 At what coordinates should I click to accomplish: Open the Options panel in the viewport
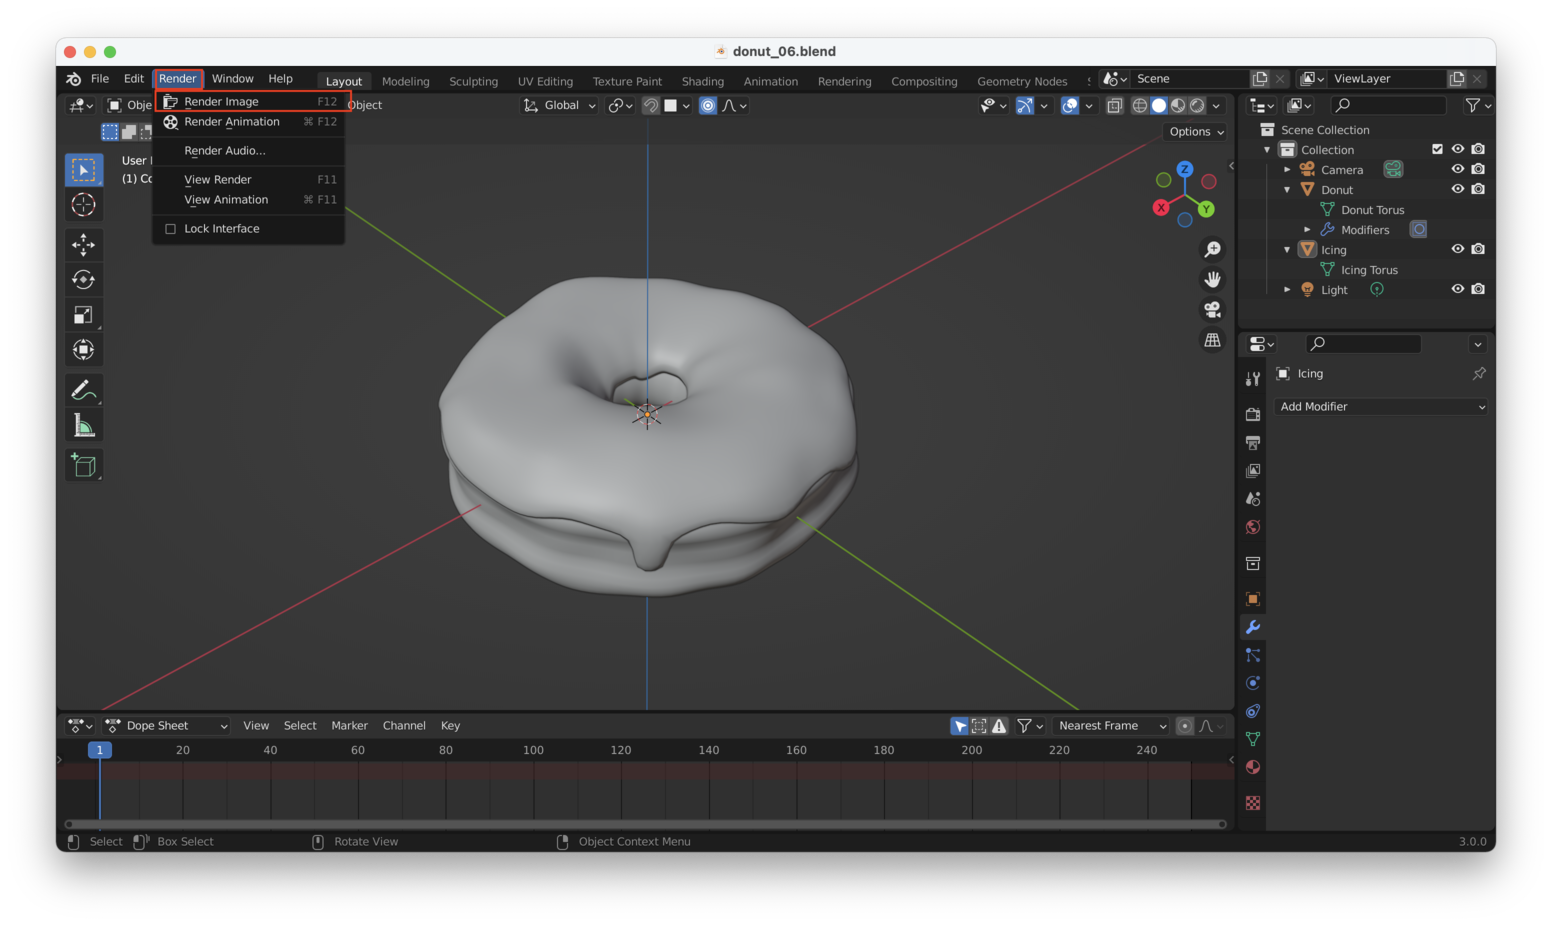pyautogui.click(x=1194, y=131)
